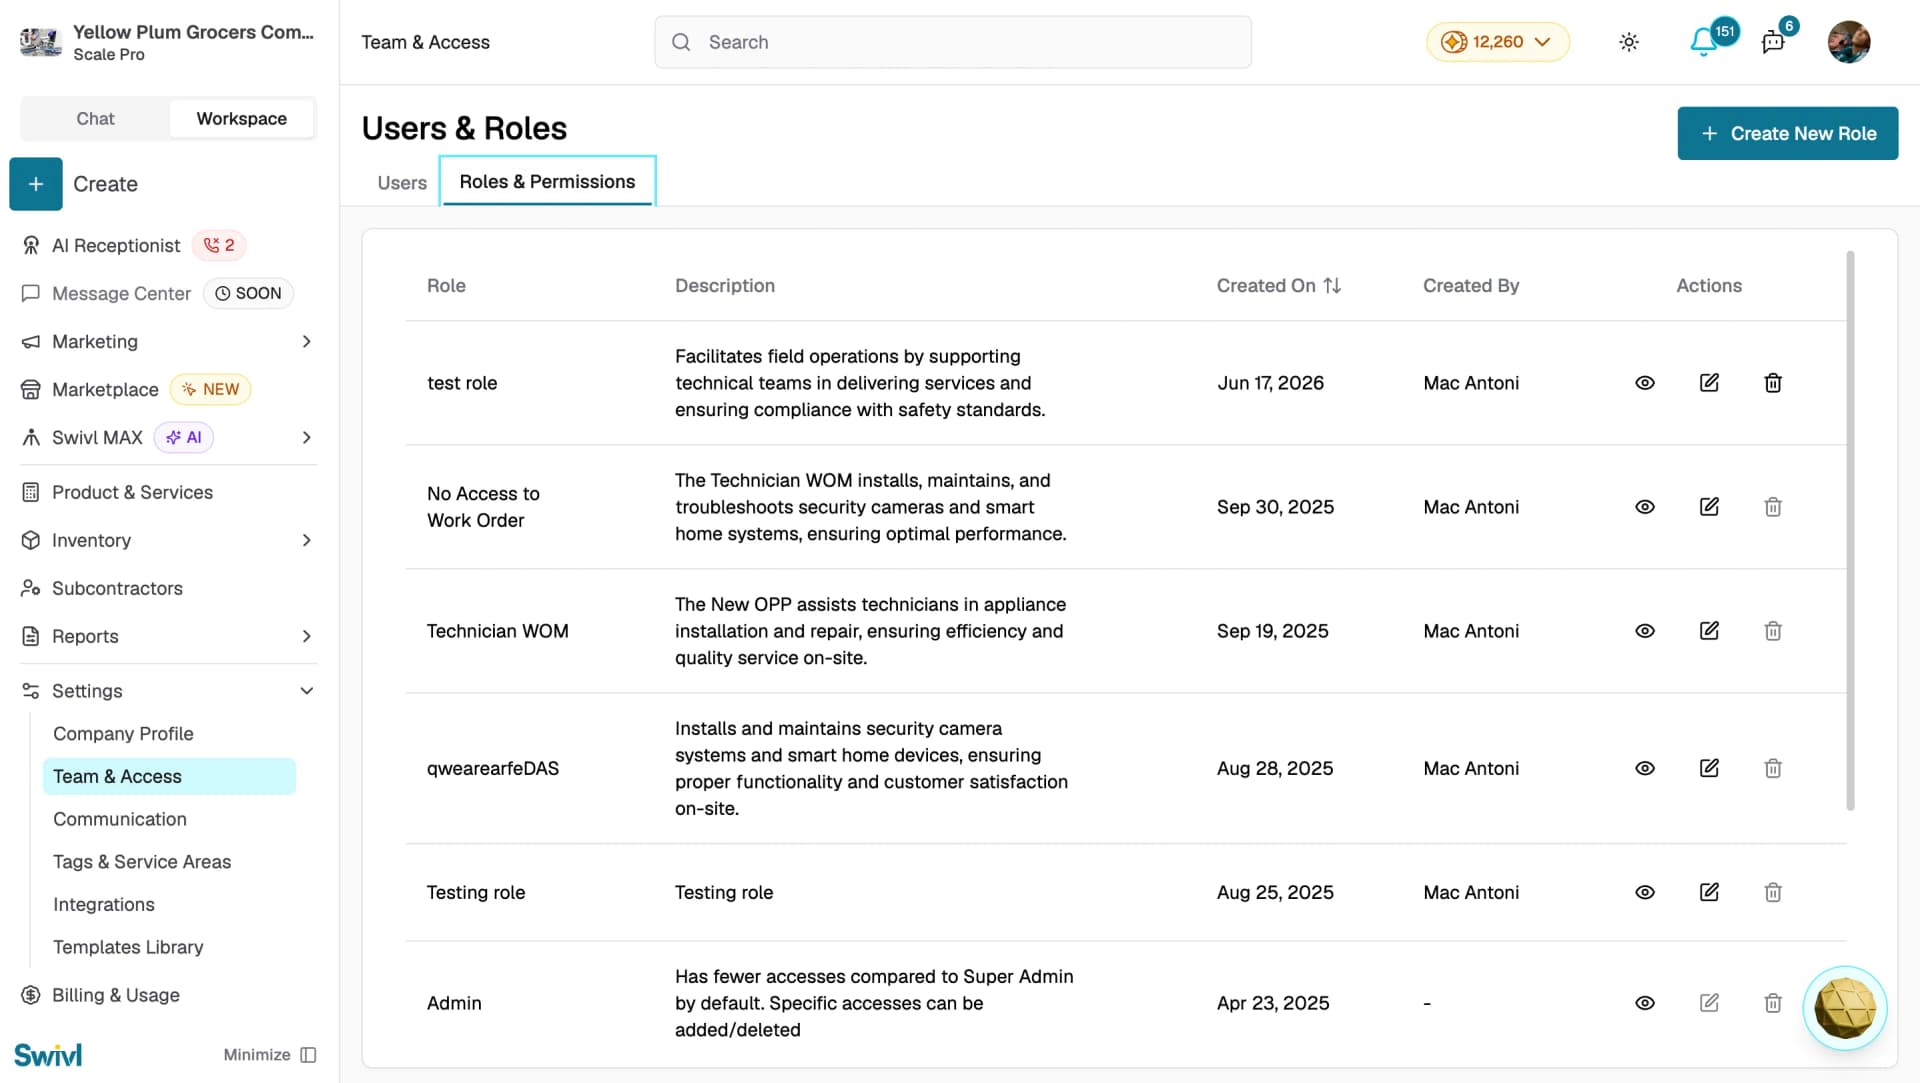Viewport: 1920px width, 1083px height.
Task: Click the plus Create button
Action: tap(36, 184)
